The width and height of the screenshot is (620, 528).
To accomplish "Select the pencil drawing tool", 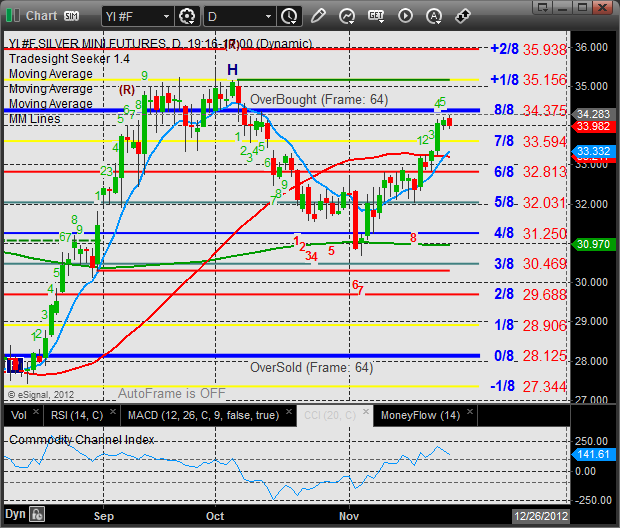I will (x=318, y=16).
